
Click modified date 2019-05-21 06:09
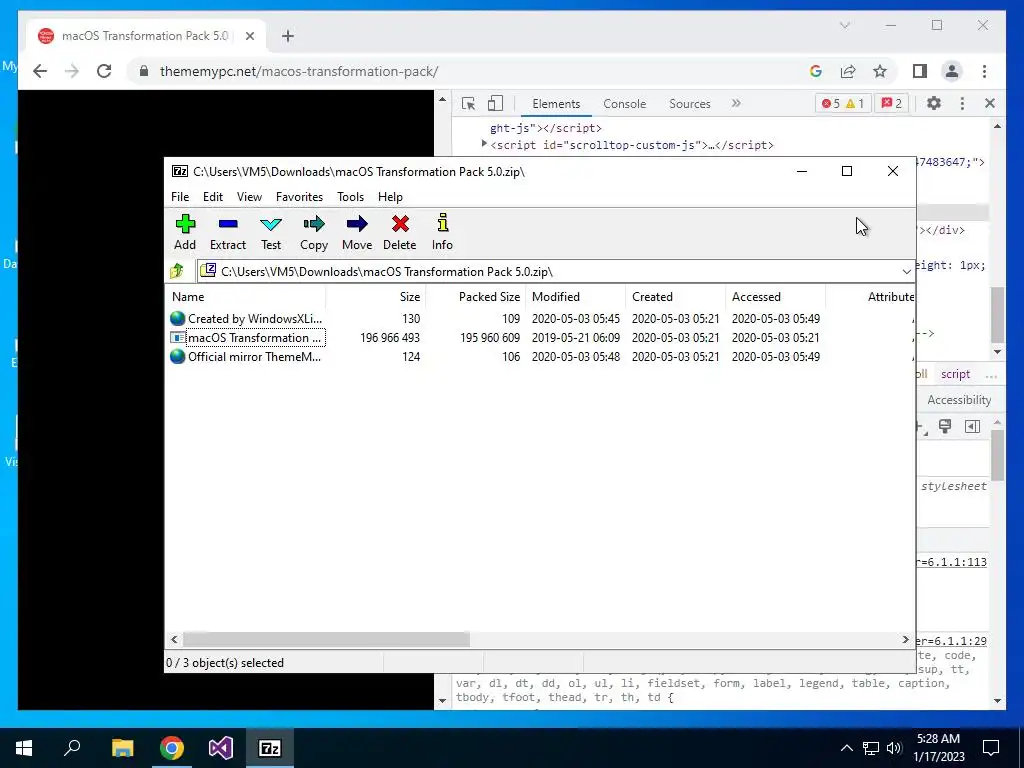tap(575, 338)
